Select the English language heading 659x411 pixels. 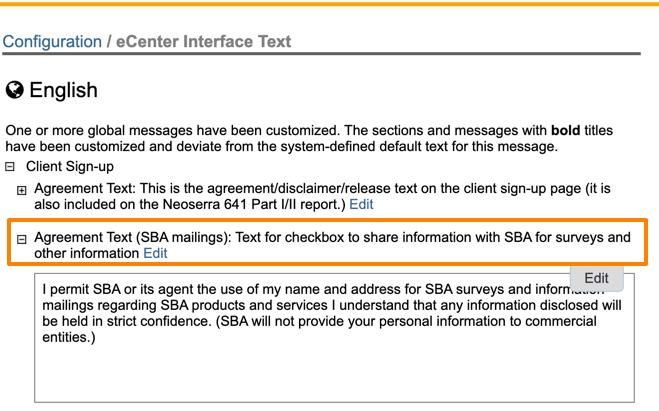(x=63, y=91)
